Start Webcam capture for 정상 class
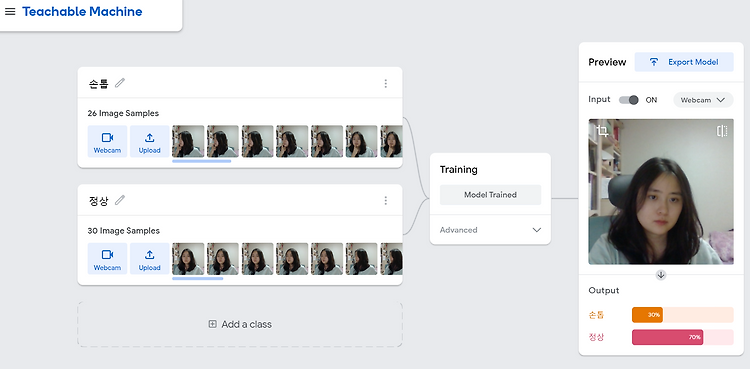 coord(107,259)
